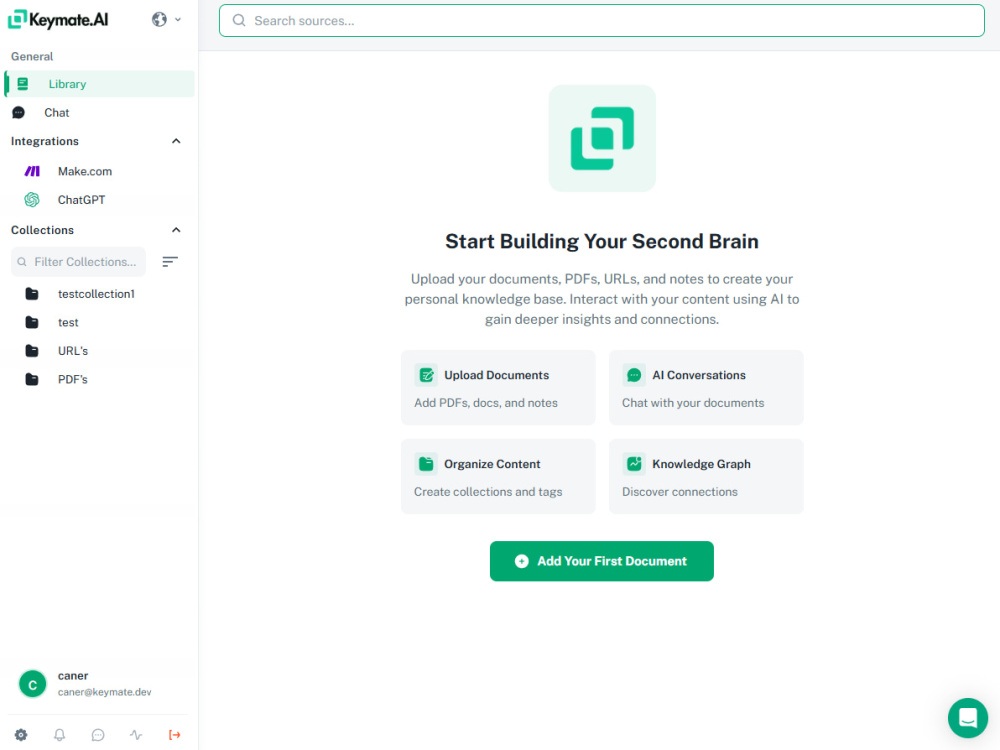Click the AI Conversations chat icon
Screen dimensions: 1000x750
(x=634, y=376)
